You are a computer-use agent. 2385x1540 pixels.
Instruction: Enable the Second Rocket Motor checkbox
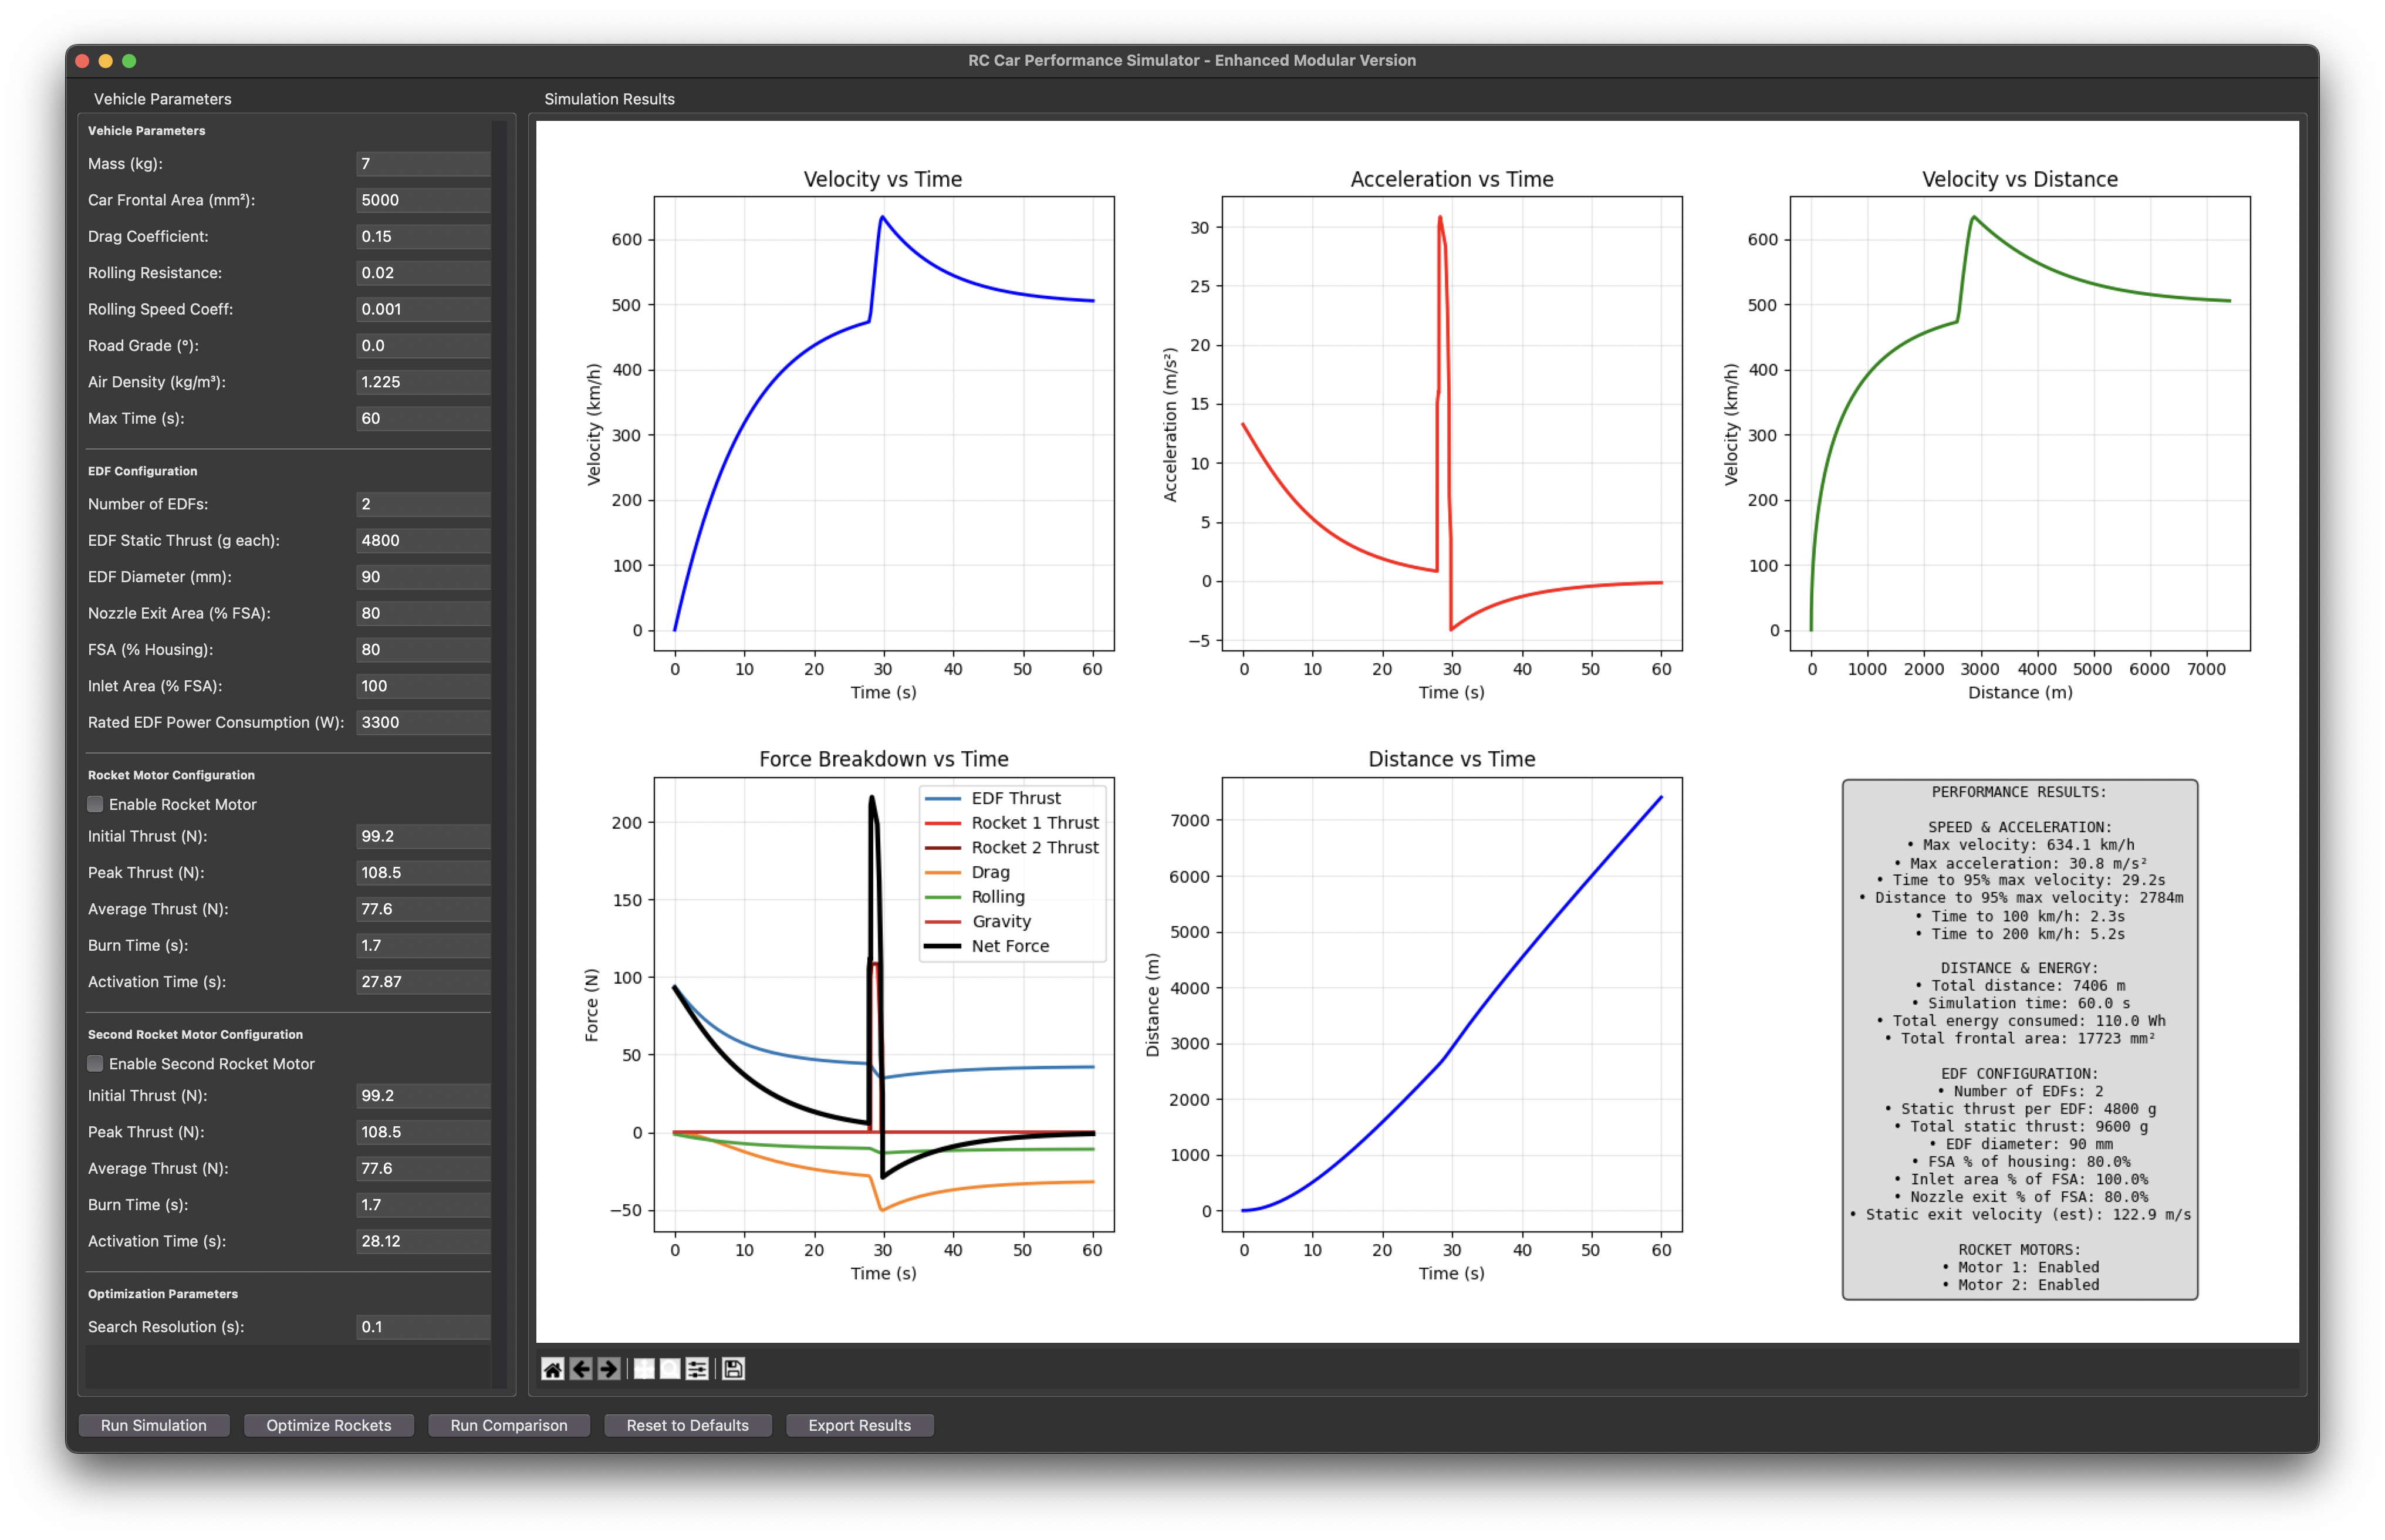(x=95, y=1063)
